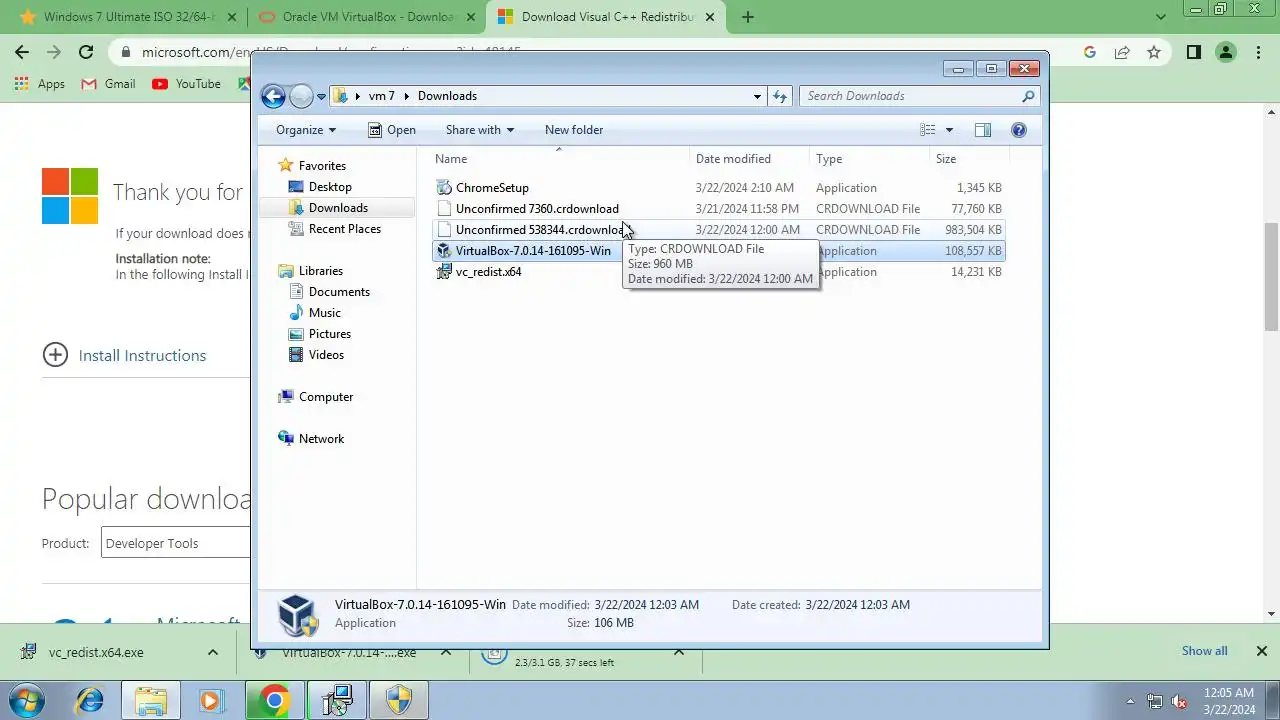The height and width of the screenshot is (720, 1280).
Task: Close Chrome downloads bar
Action: 1261,651
